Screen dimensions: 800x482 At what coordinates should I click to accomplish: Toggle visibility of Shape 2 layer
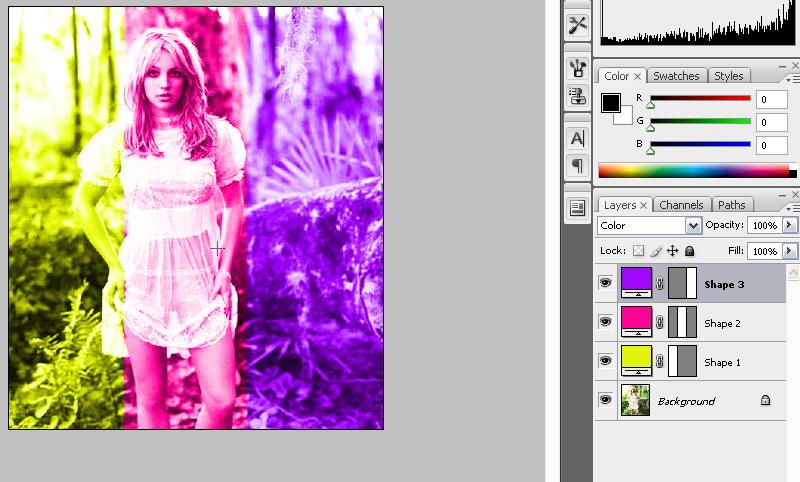coord(605,323)
